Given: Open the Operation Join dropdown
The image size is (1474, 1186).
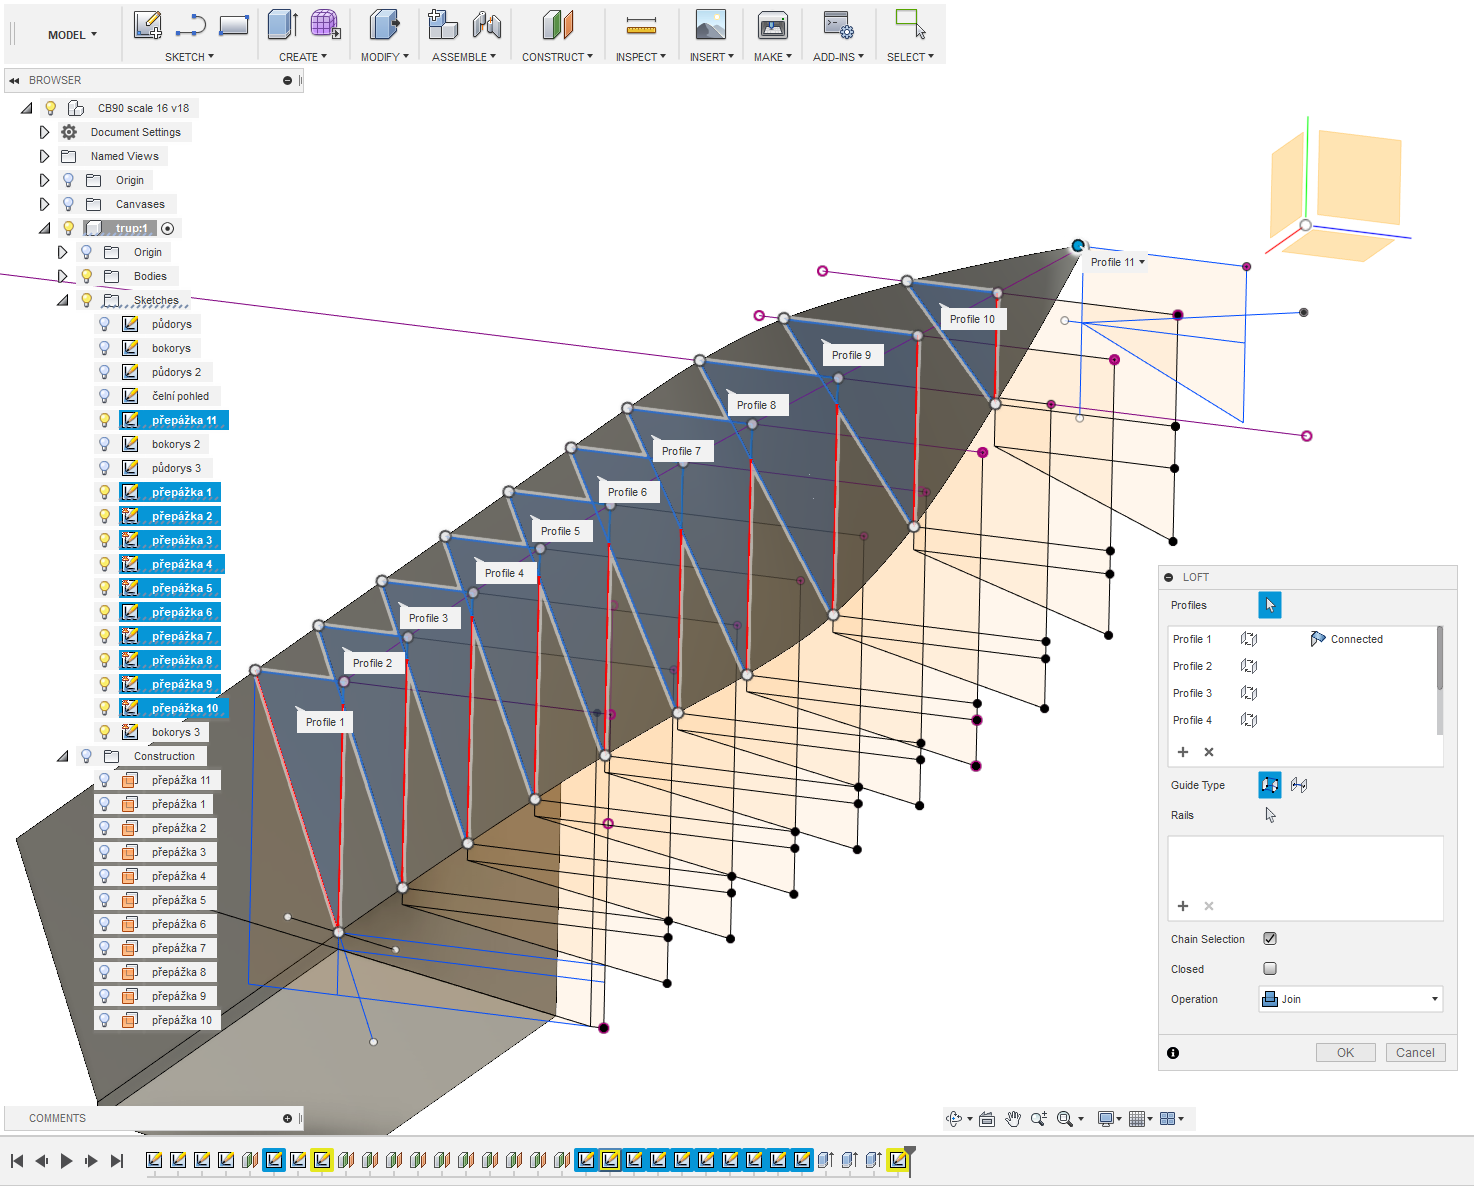Looking at the screenshot, I should (1350, 999).
